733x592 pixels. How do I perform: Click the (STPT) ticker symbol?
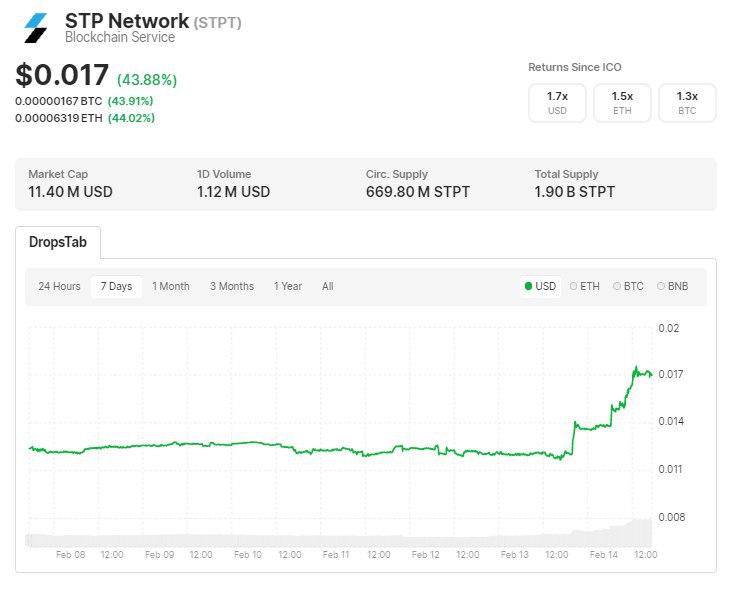pyautogui.click(x=217, y=23)
